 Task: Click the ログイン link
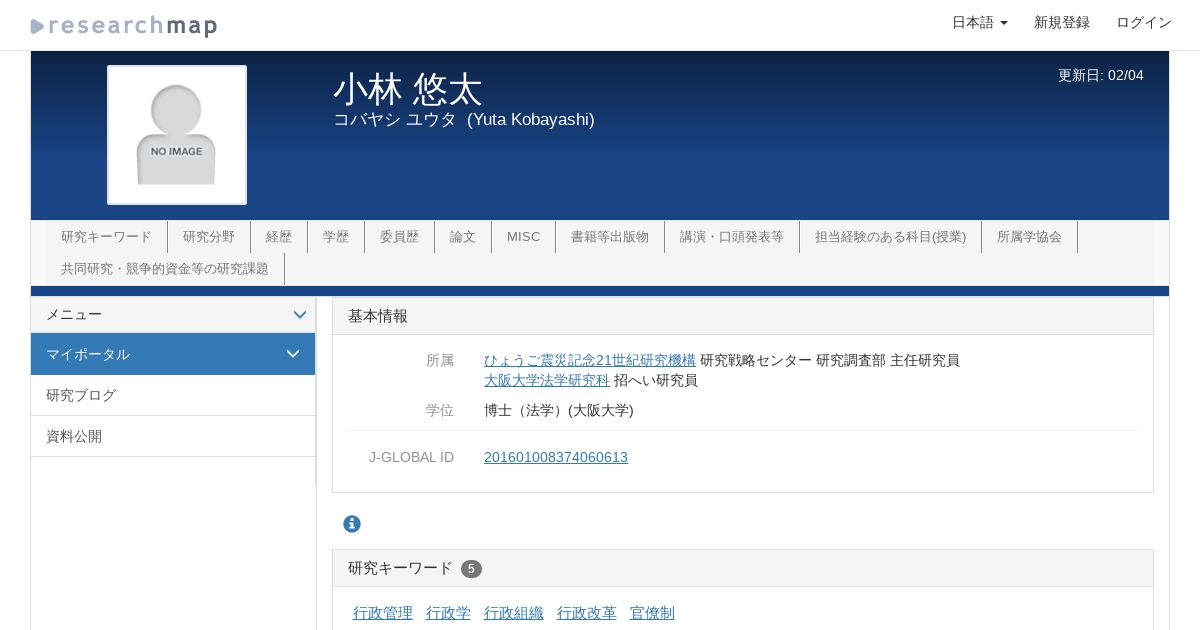tap(1144, 23)
